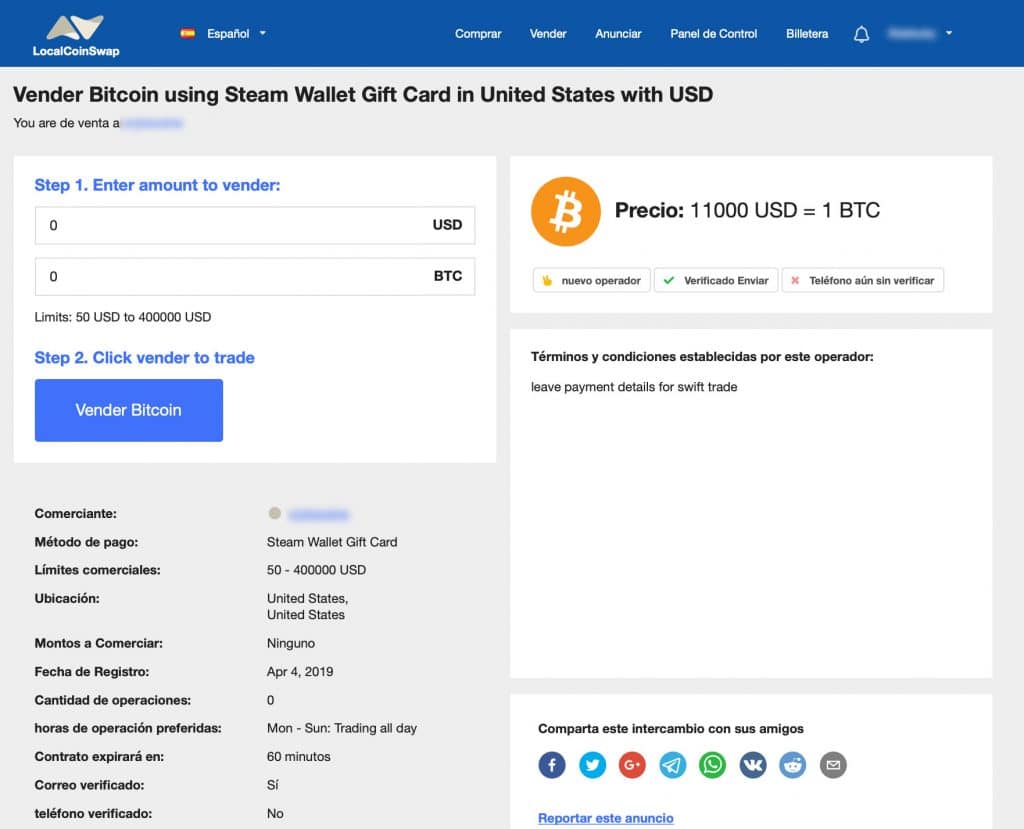Click the '60 minutos' expiry value

(298, 756)
